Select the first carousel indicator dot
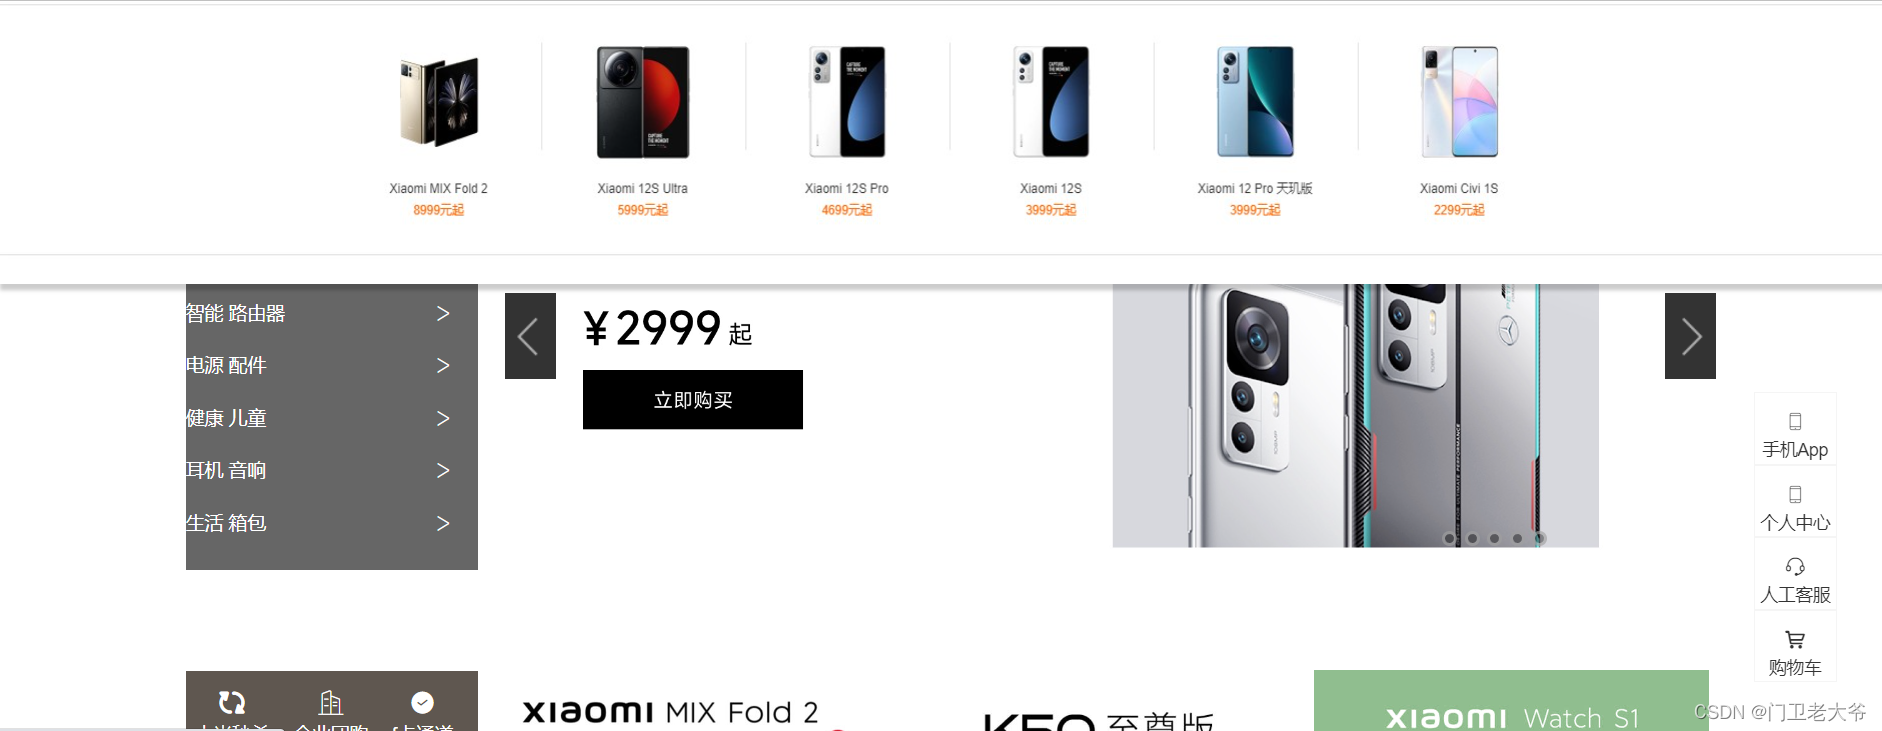Viewport: 1882px width, 731px height. 1450,538
